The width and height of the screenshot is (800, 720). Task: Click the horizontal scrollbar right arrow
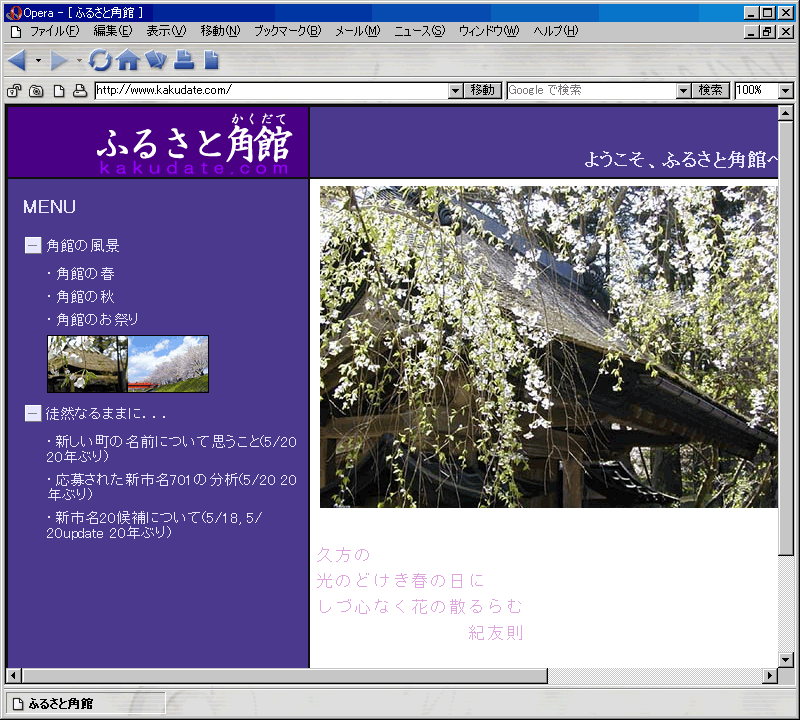(770, 676)
